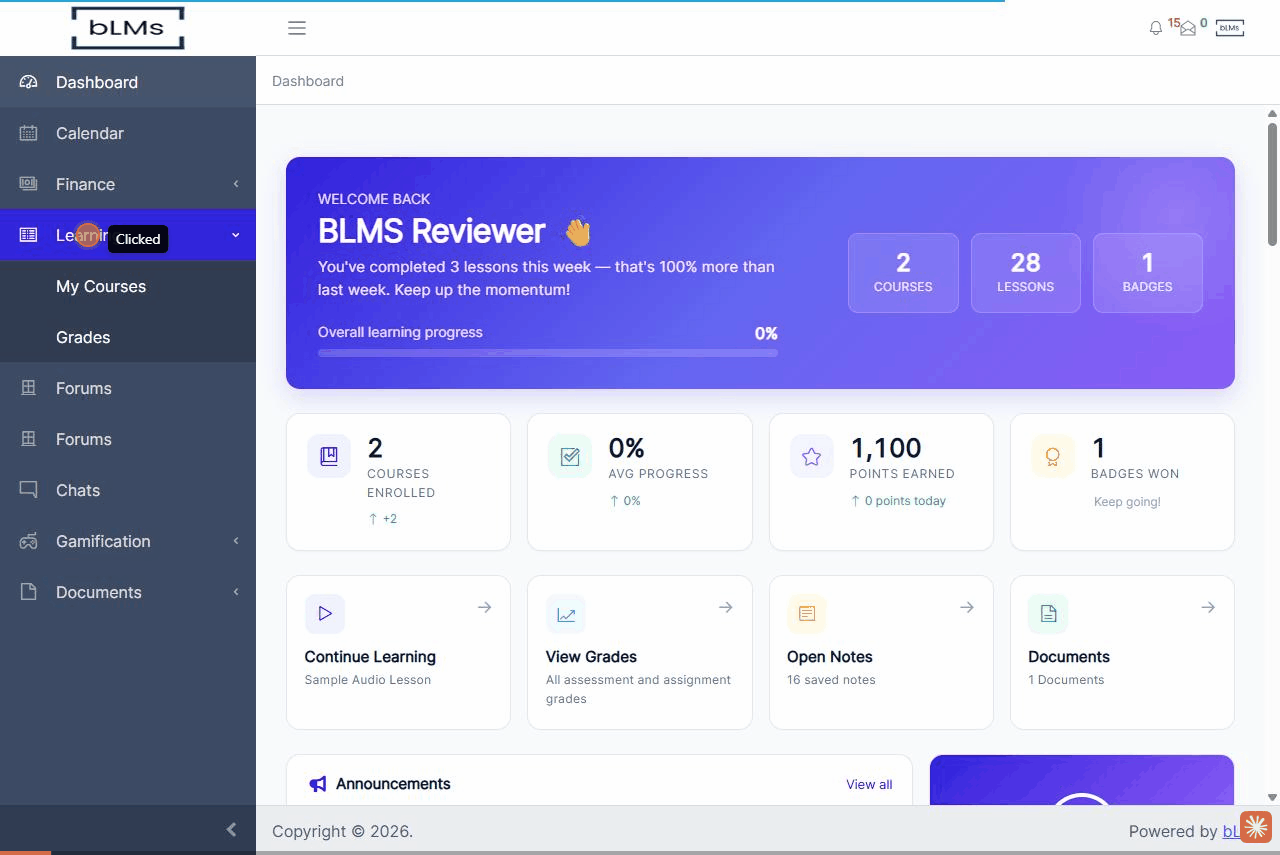The height and width of the screenshot is (855, 1280).
Task: Click the View Grades card arrow
Action: pos(726,607)
